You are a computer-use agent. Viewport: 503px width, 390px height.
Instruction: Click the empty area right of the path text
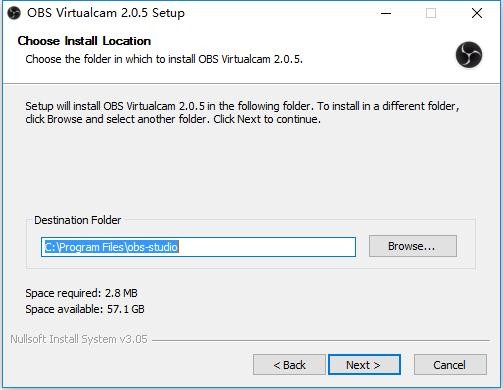point(267,247)
